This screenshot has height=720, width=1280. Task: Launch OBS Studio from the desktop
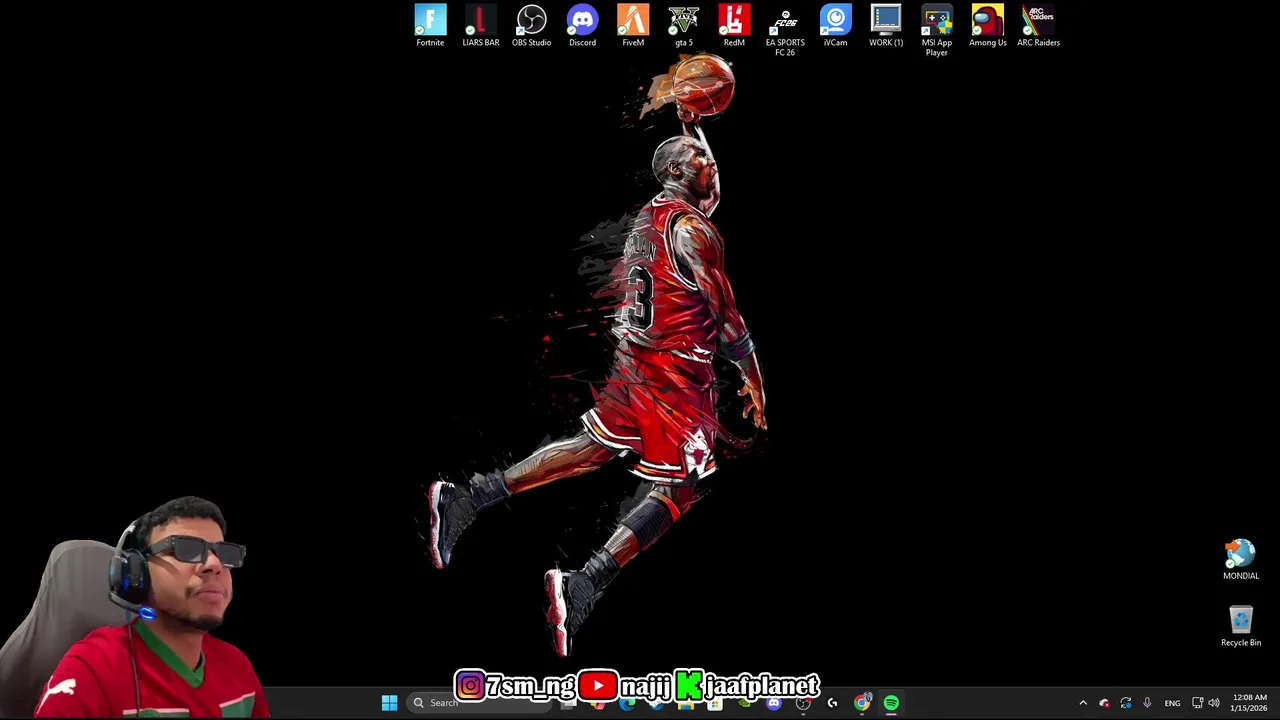point(531,26)
